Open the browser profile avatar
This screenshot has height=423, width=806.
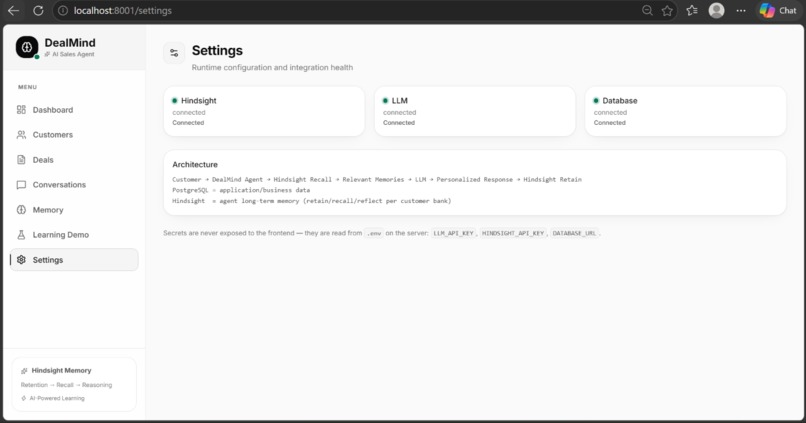click(716, 10)
